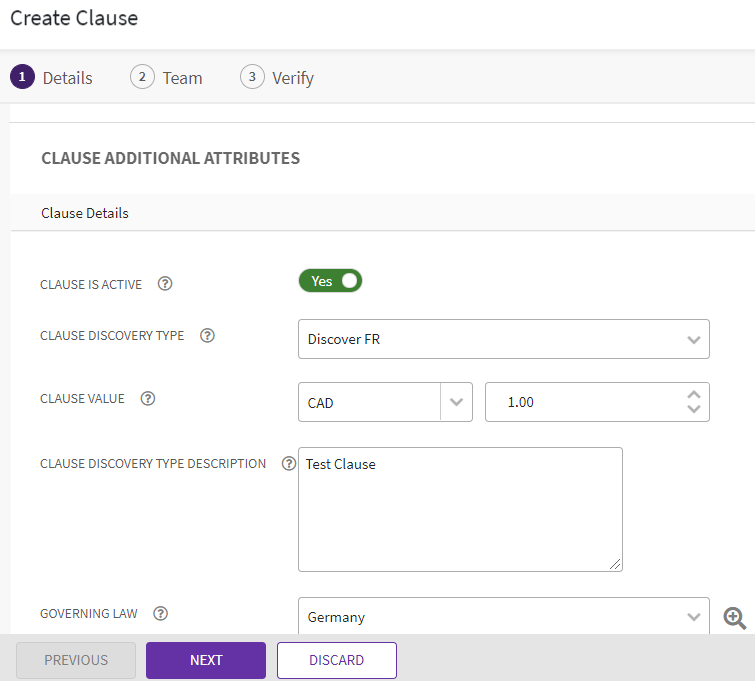Go to the Verify step tab
The width and height of the screenshot is (755, 681).
click(277, 77)
